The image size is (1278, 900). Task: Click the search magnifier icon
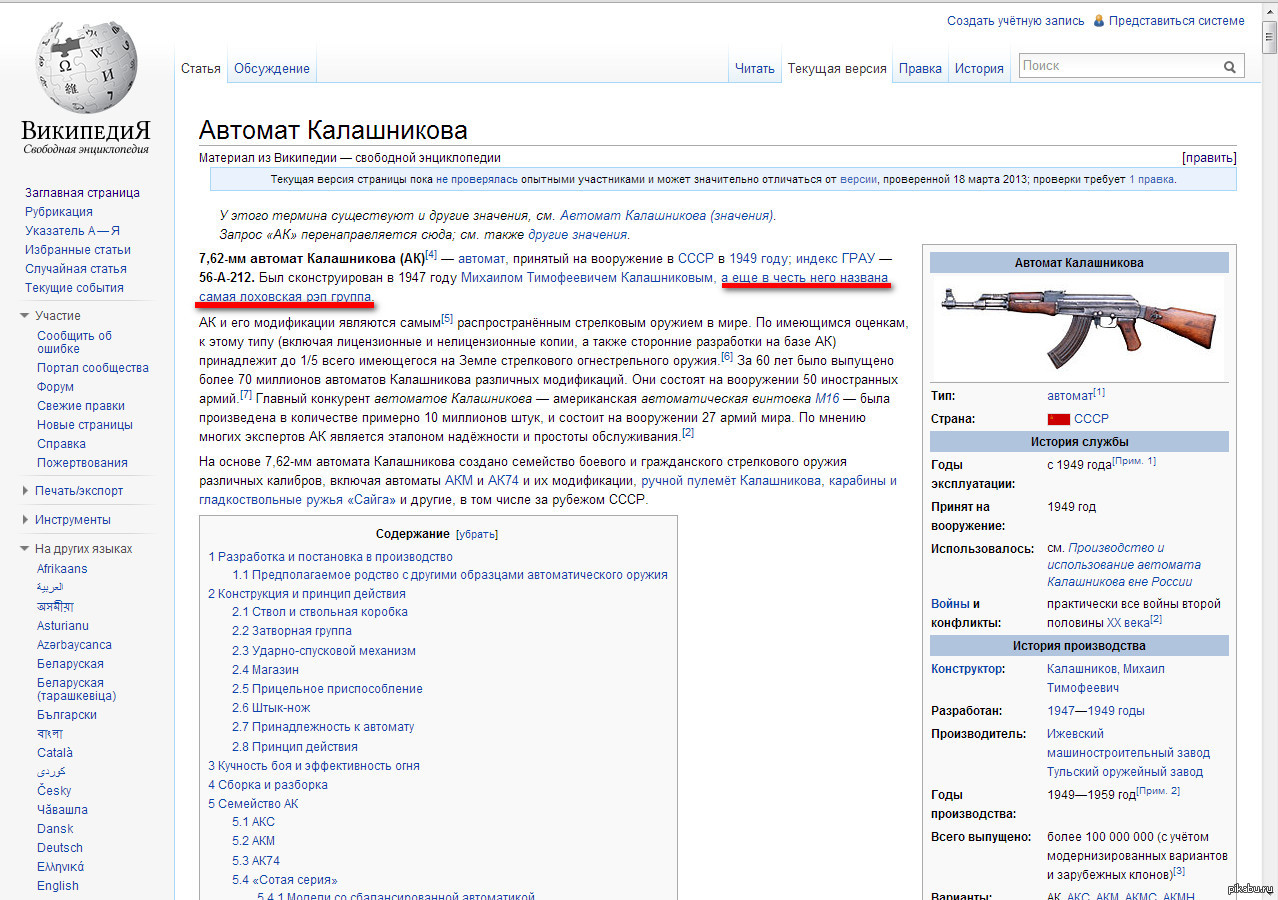coord(1229,67)
